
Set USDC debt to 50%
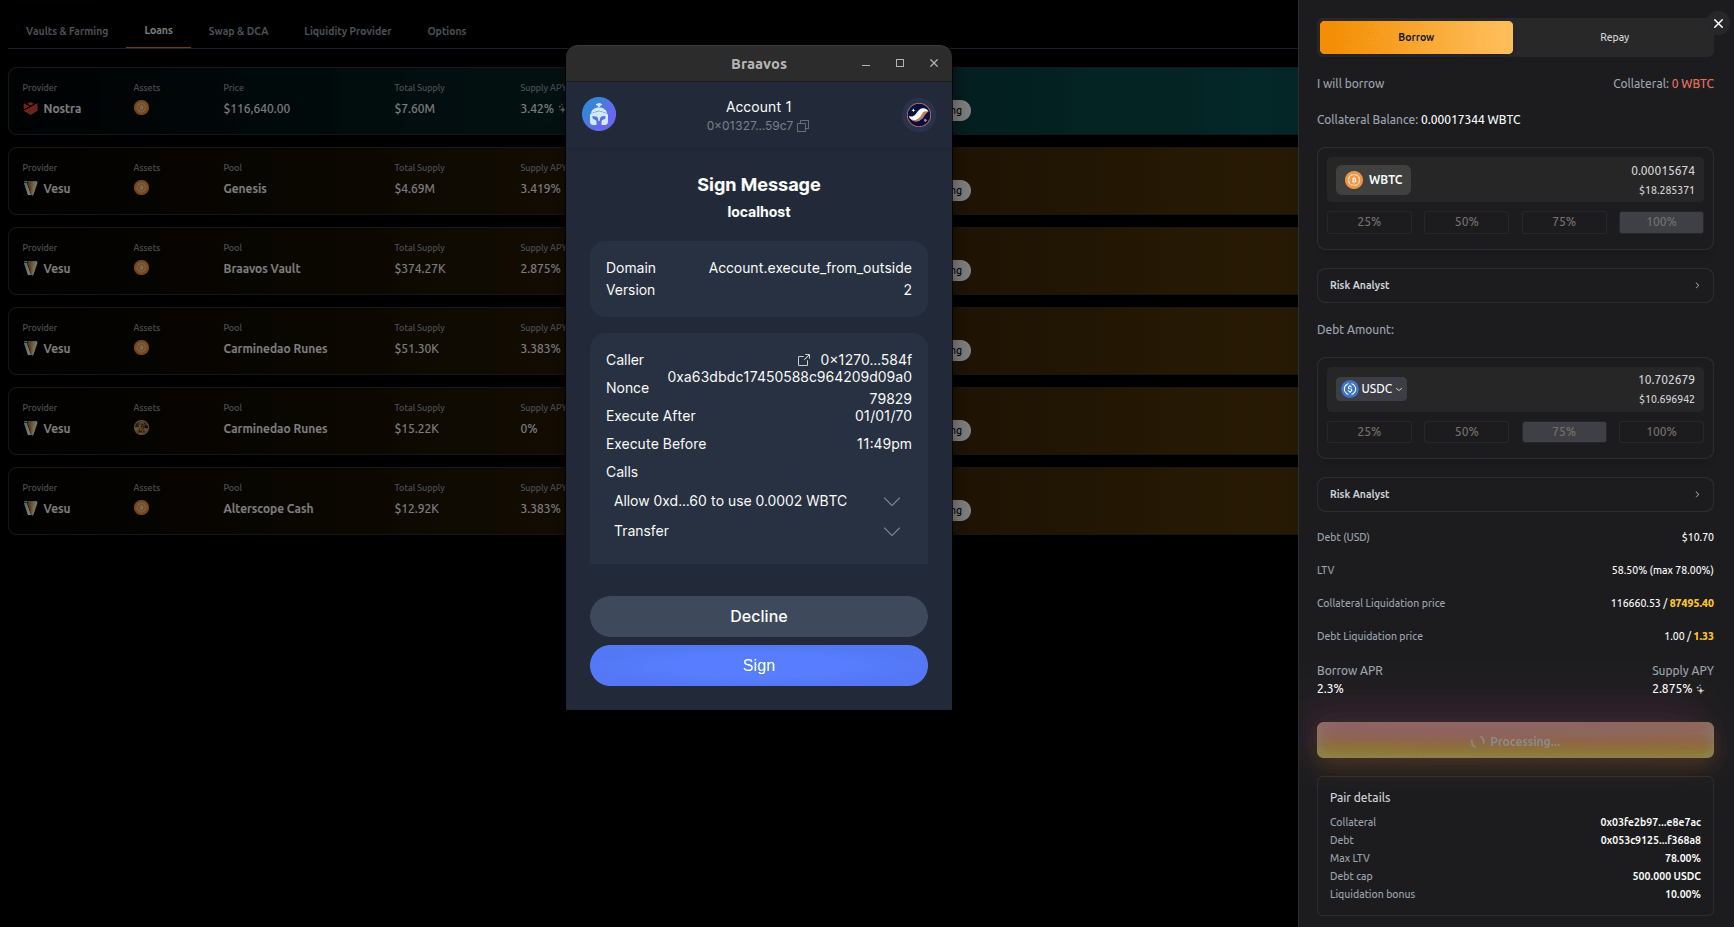pos(1466,432)
